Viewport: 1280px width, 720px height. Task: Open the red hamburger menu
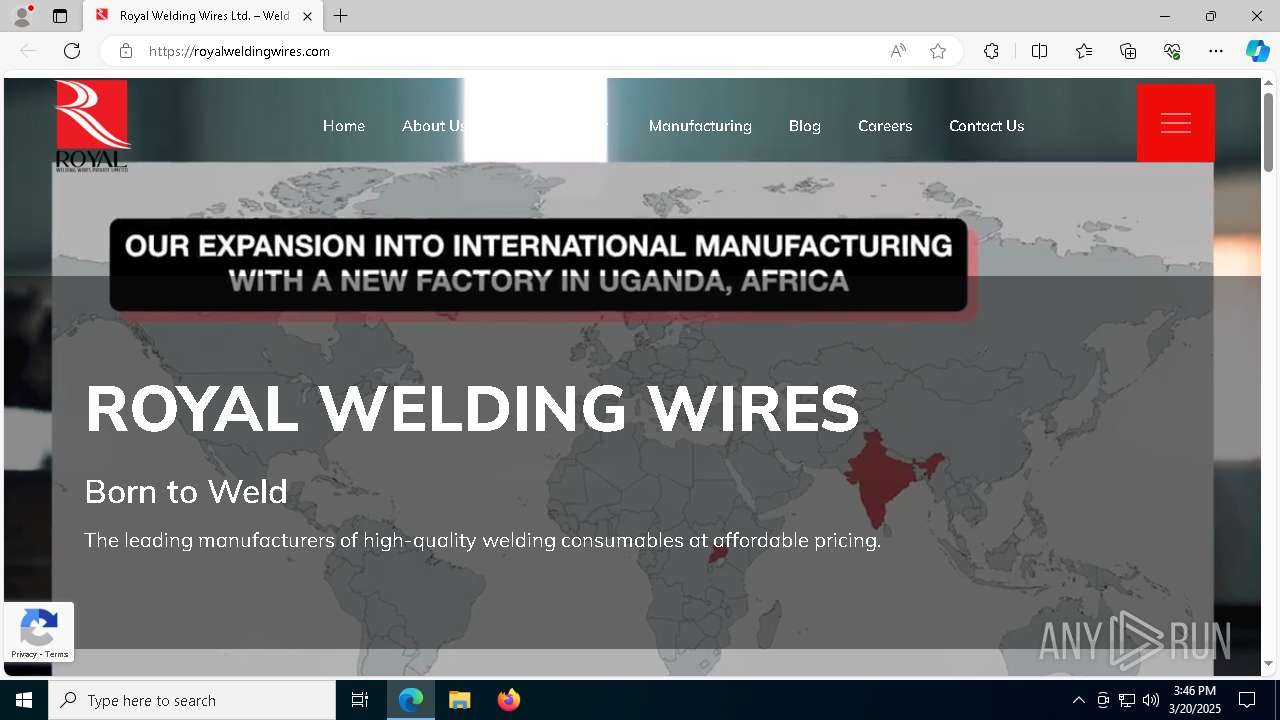click(1176, 123)
